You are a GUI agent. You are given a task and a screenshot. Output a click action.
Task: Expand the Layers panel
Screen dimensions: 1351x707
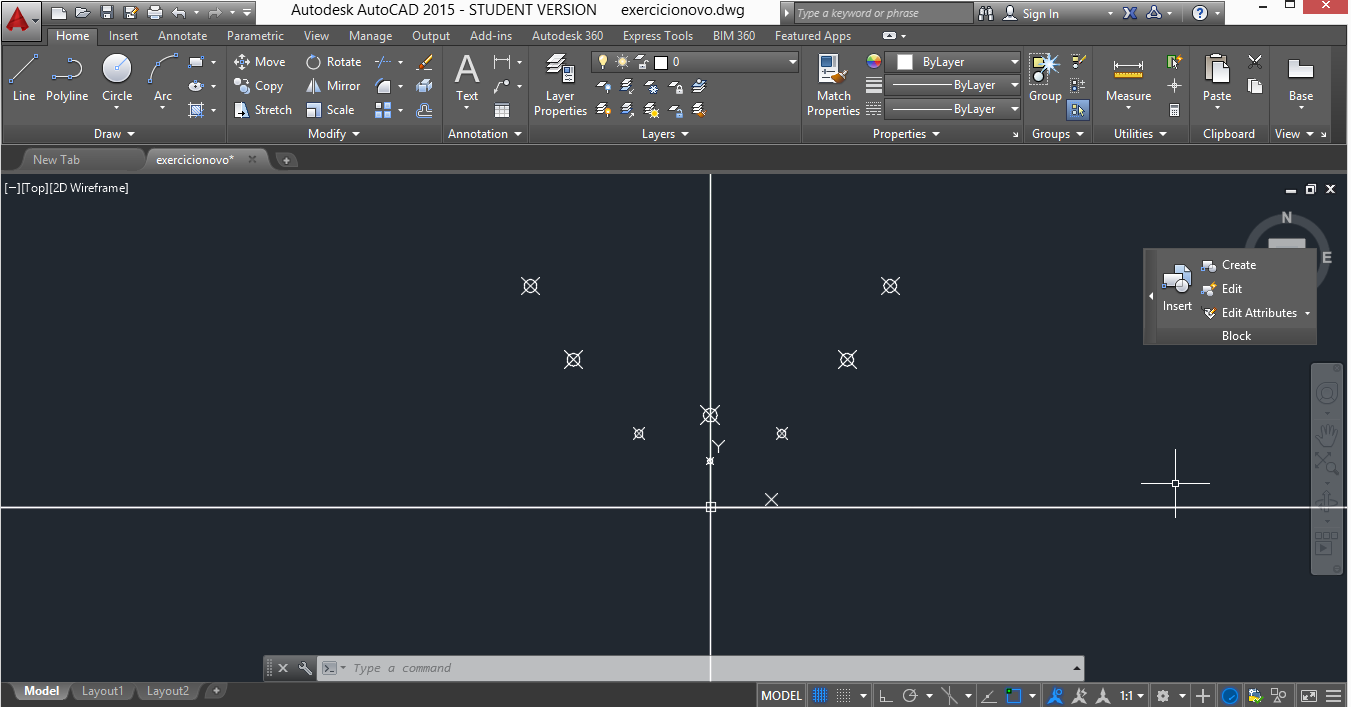(665, 134)
